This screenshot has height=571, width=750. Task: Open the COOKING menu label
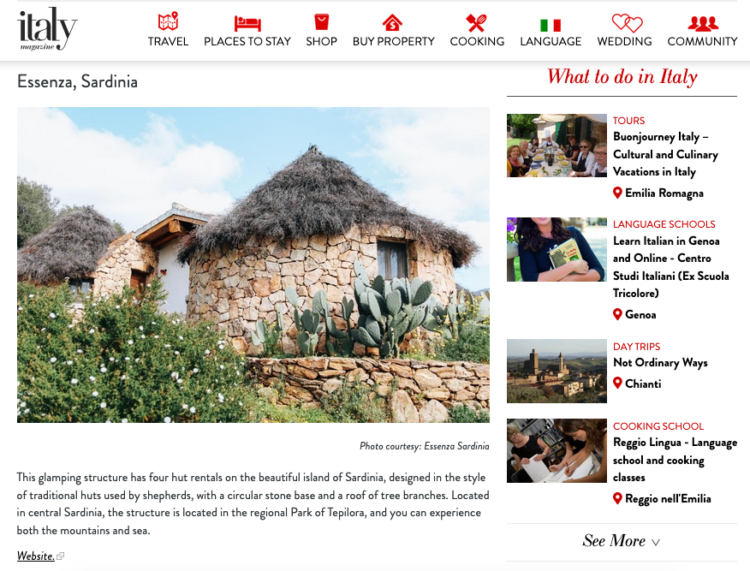[477, 42]
